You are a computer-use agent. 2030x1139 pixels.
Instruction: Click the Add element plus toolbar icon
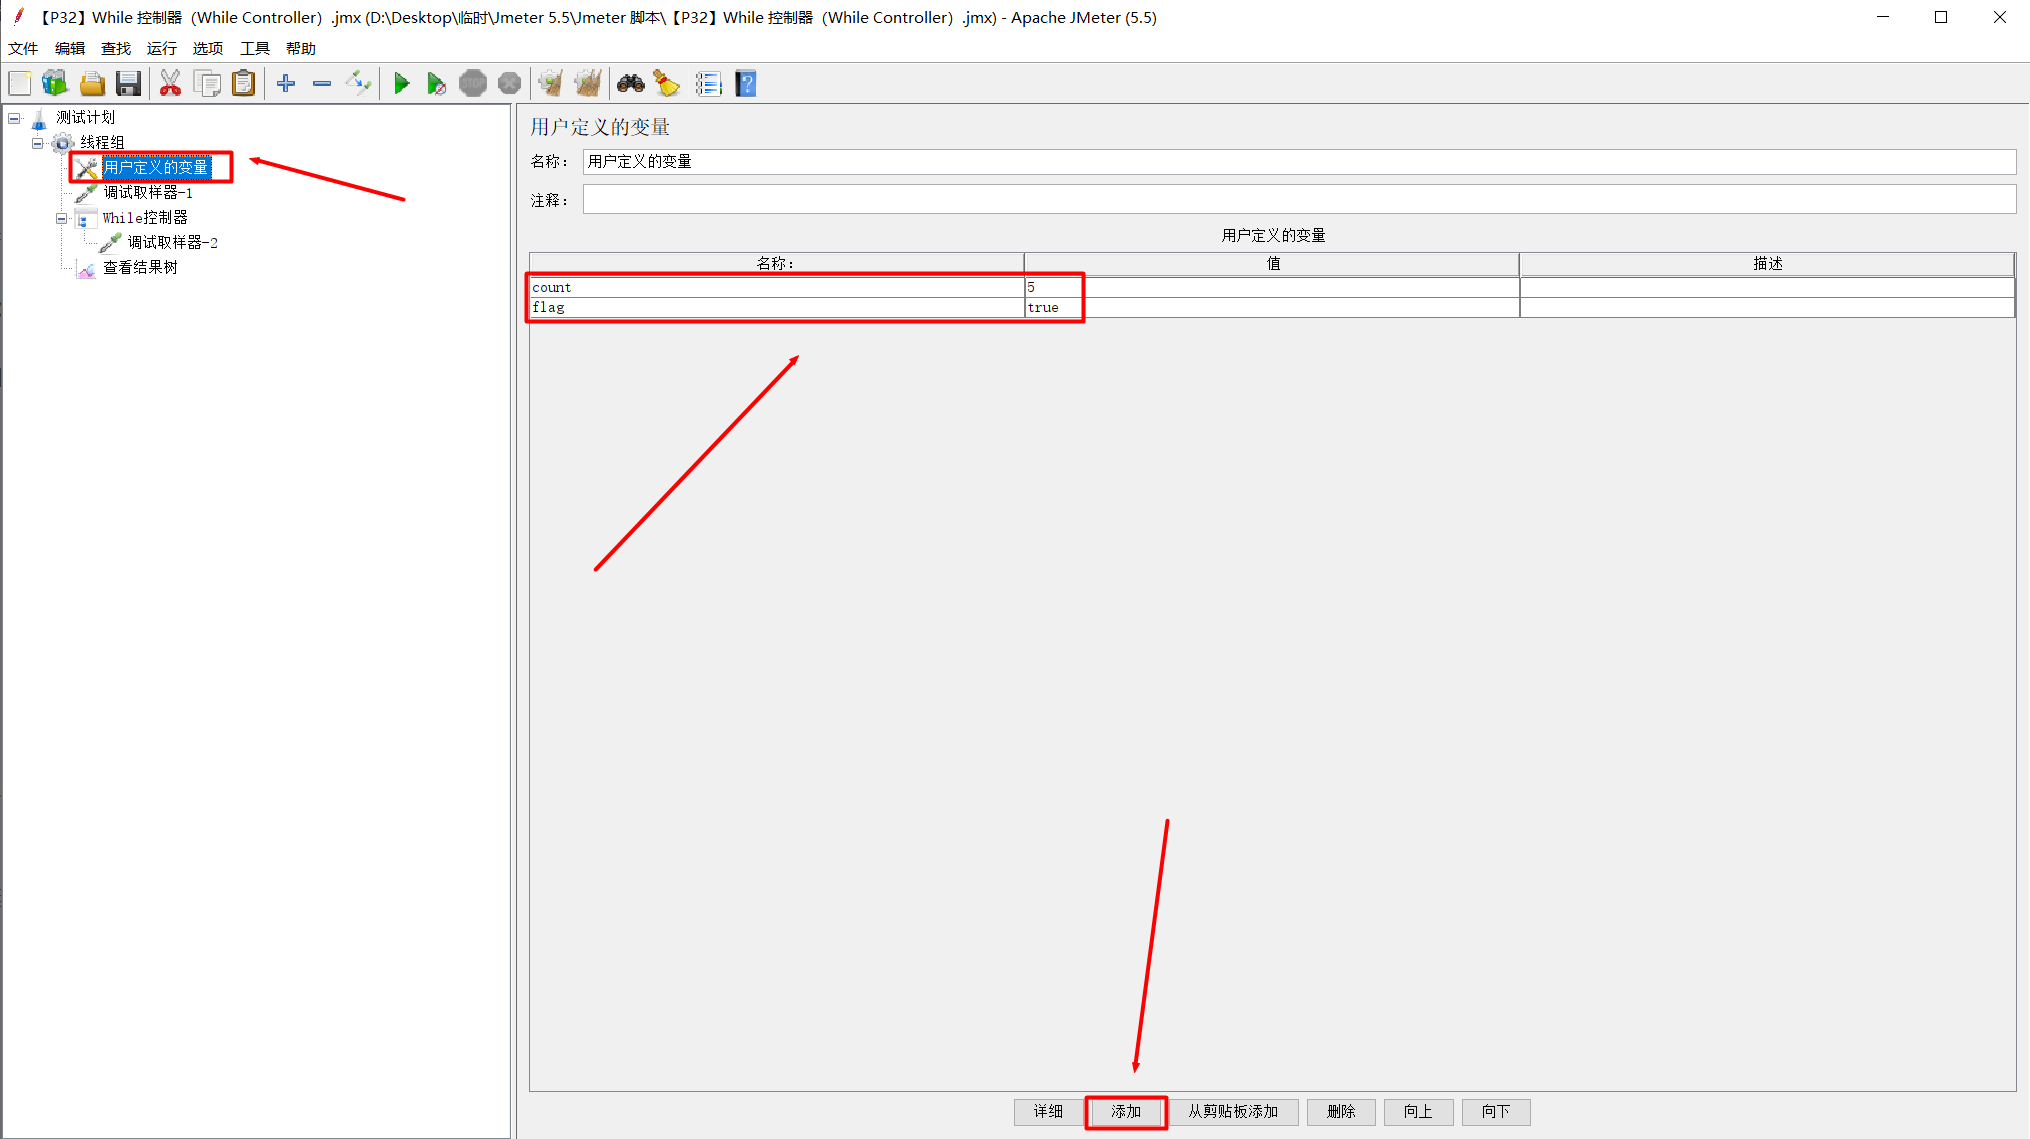(285, 83)
